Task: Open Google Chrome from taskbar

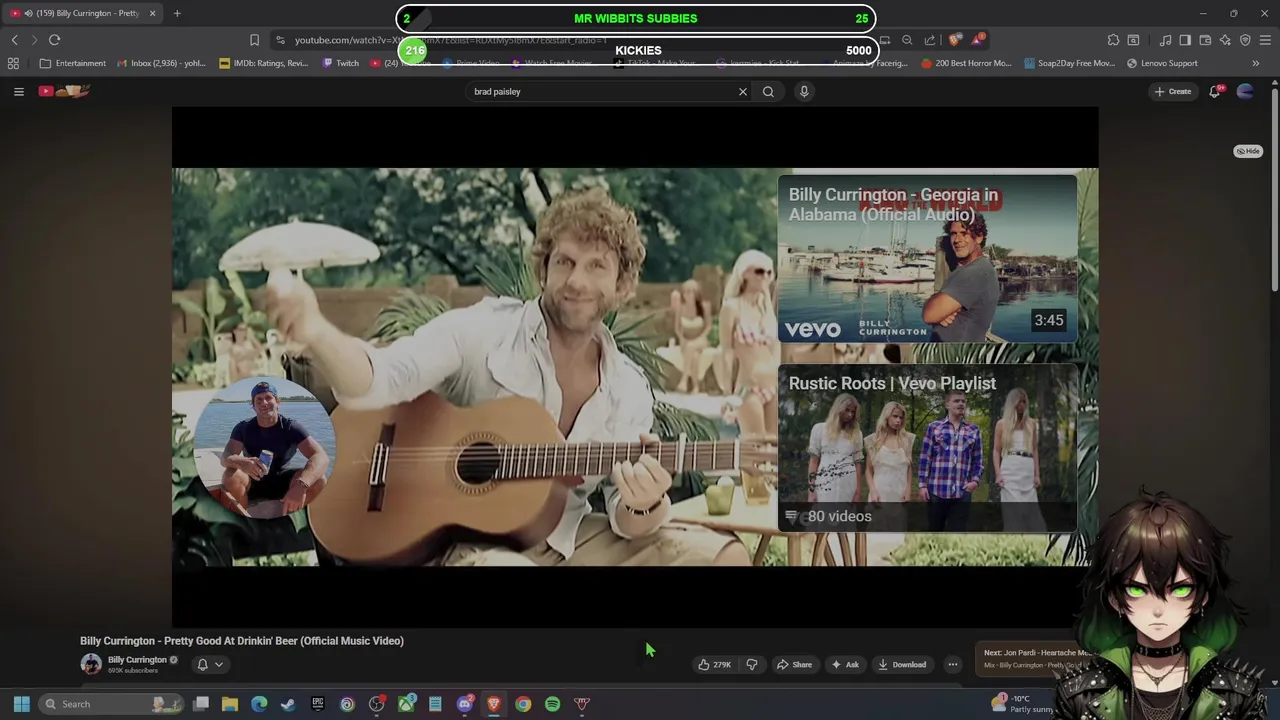Action: [x=523, y=704]
